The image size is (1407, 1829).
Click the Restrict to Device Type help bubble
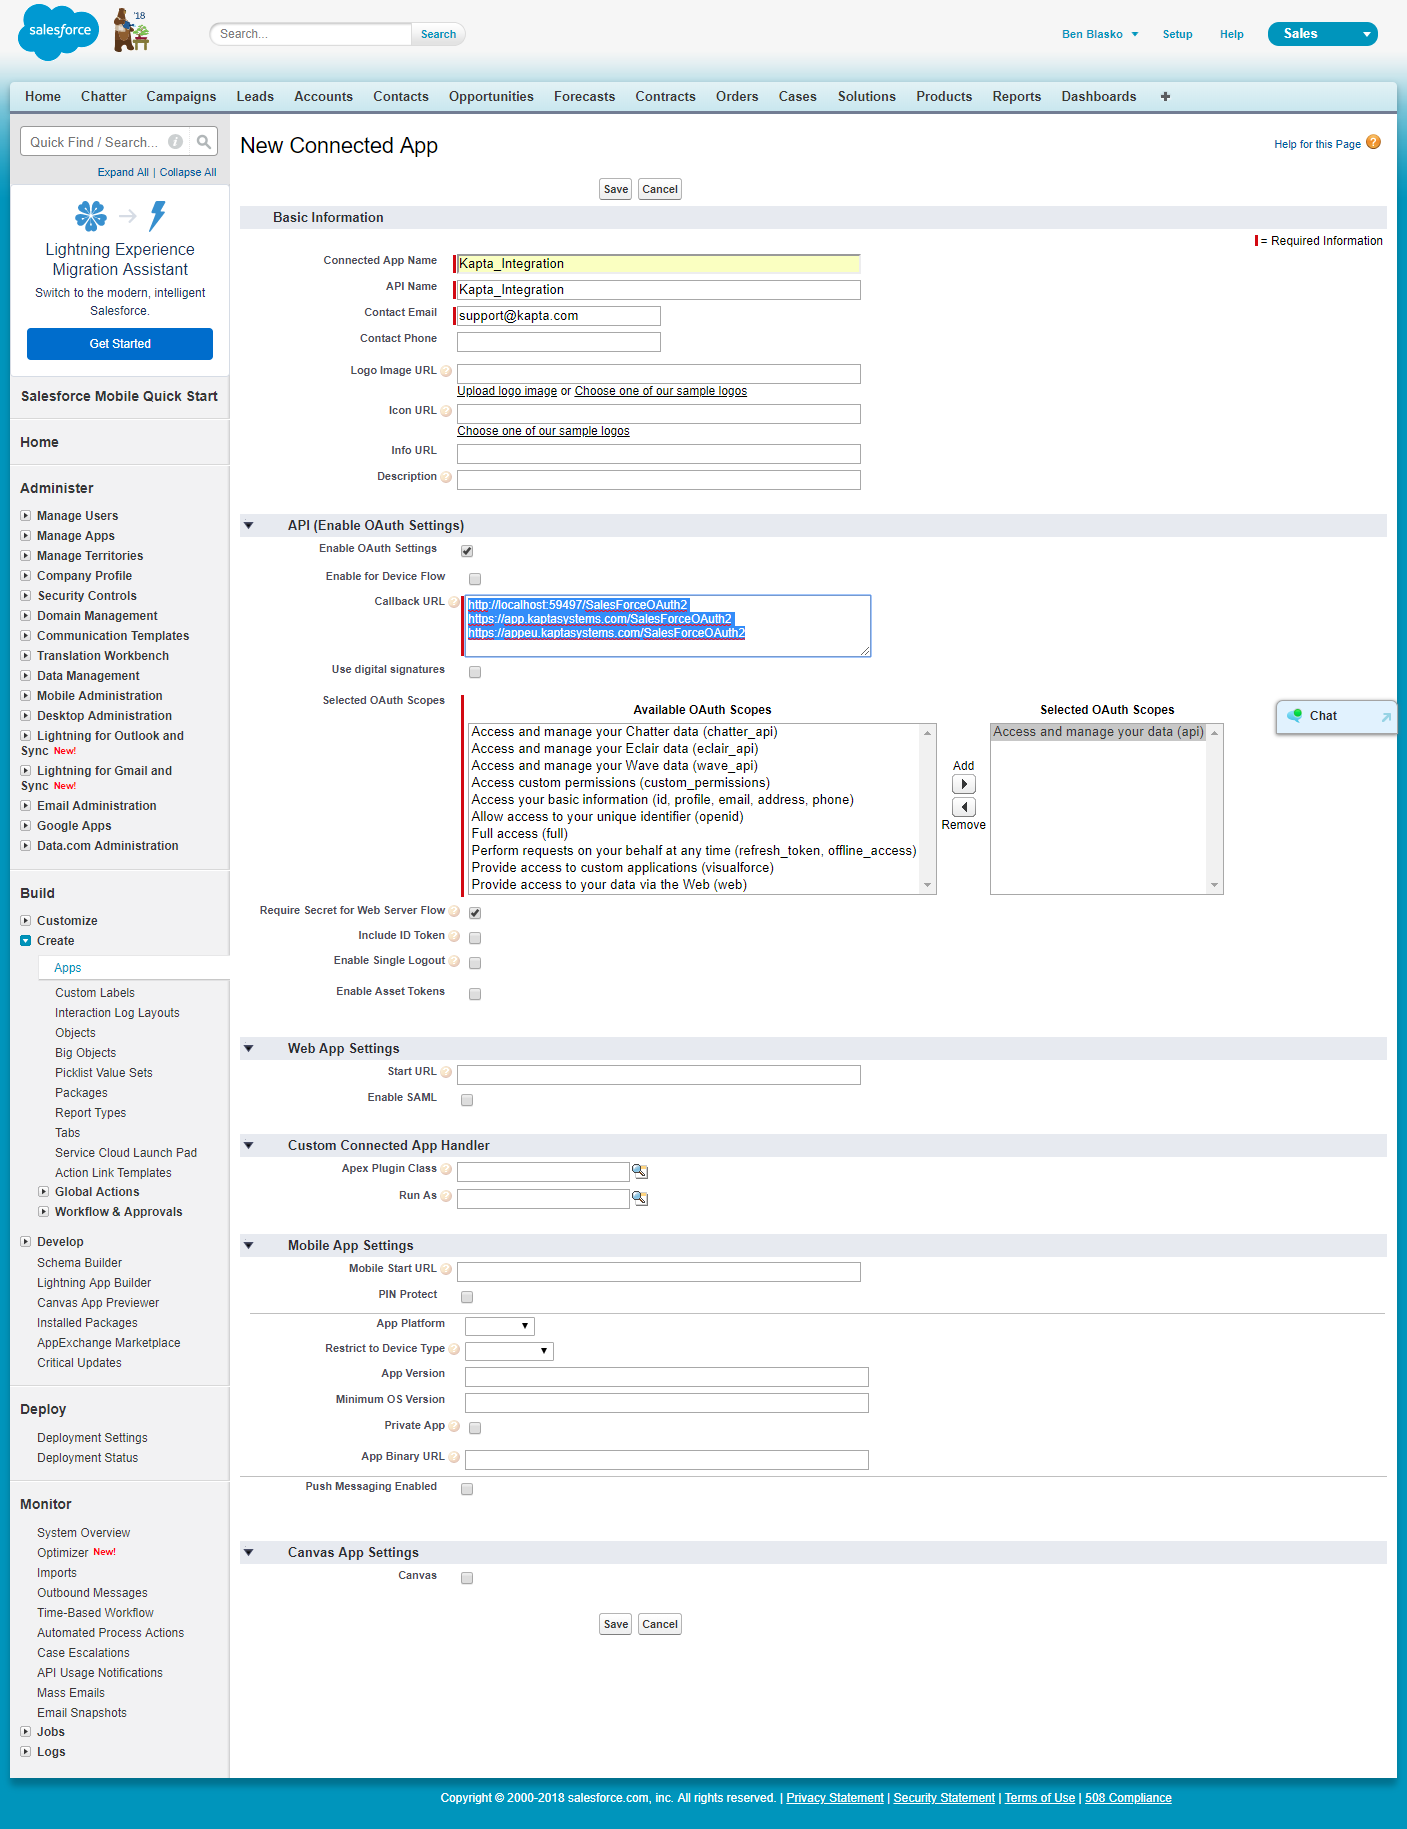click(x=454, y=1350)
